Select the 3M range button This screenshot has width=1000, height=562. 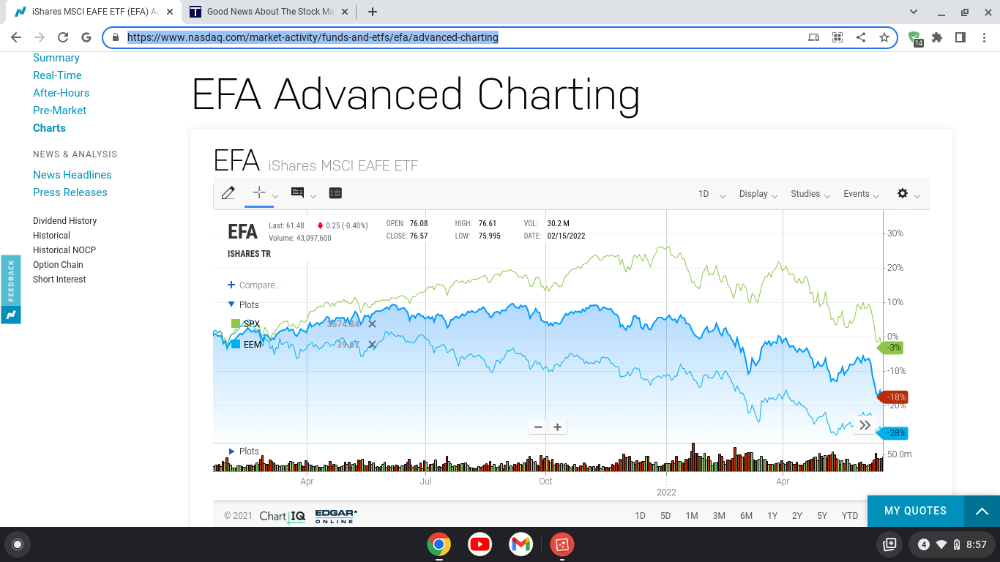(x=719, y=515)
